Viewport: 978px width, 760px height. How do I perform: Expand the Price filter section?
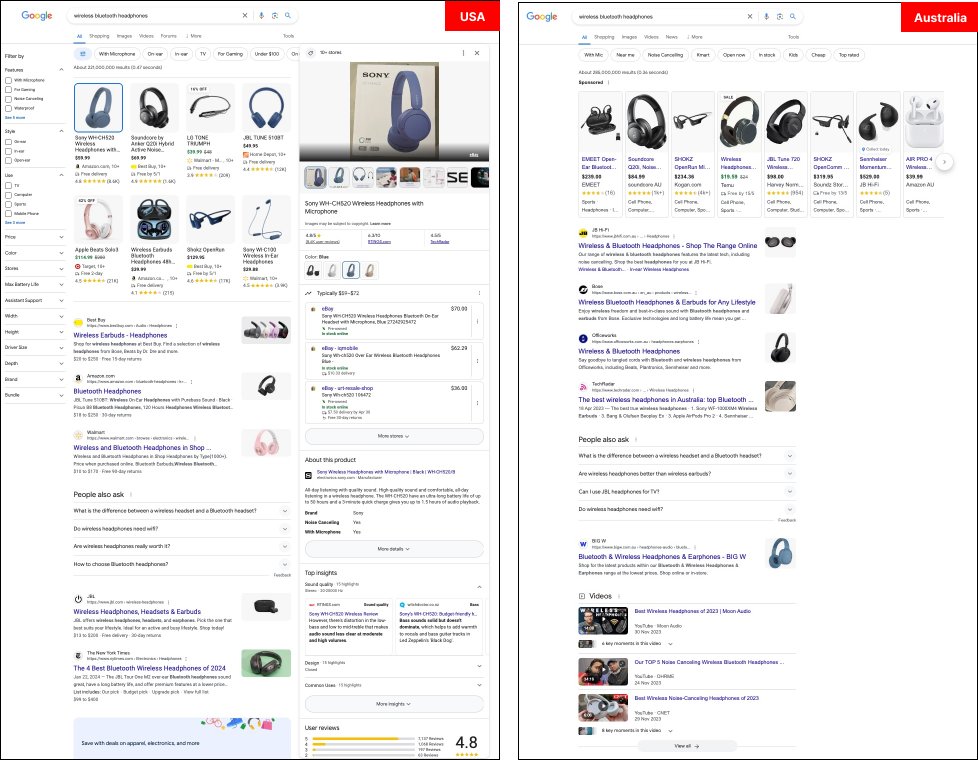(x=61, y=237)
